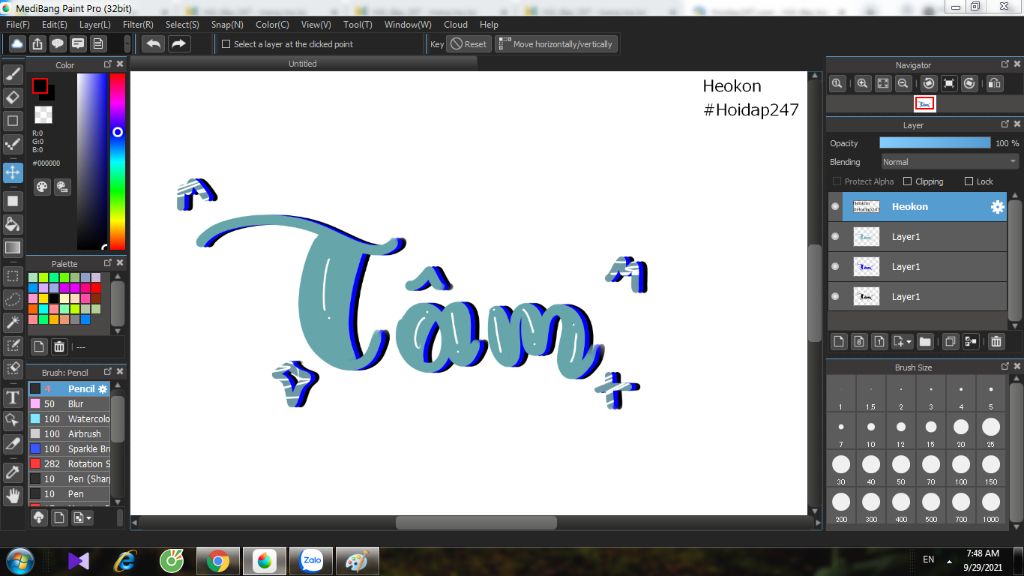Click the Reset key button

click(469, 44)
